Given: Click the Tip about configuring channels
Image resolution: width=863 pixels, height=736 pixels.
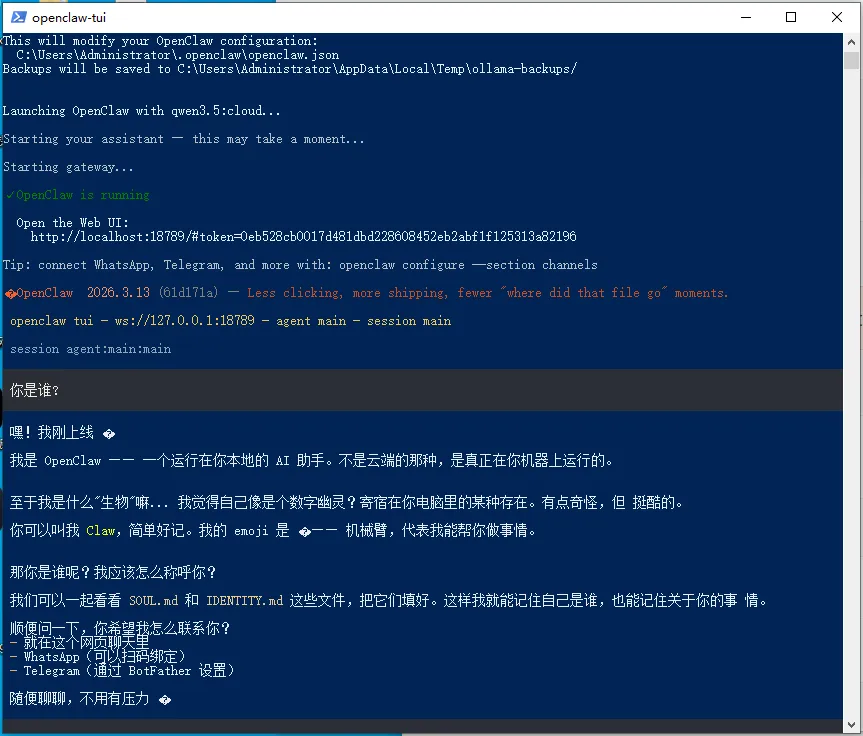Looking at the screenshot, I should 300,265.
